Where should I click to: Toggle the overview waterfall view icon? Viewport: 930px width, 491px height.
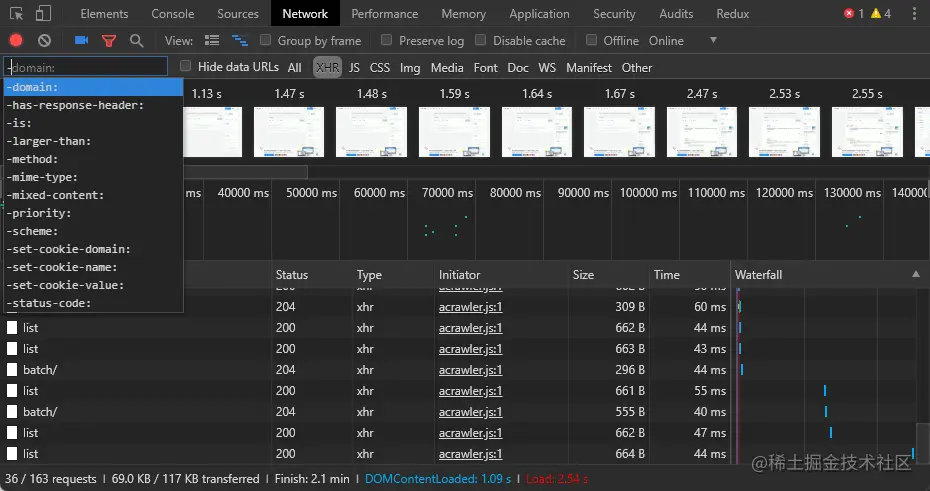tap(240, 40)
